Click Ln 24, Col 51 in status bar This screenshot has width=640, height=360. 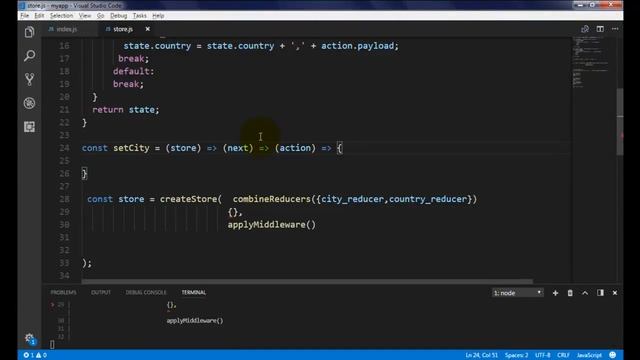482,355
